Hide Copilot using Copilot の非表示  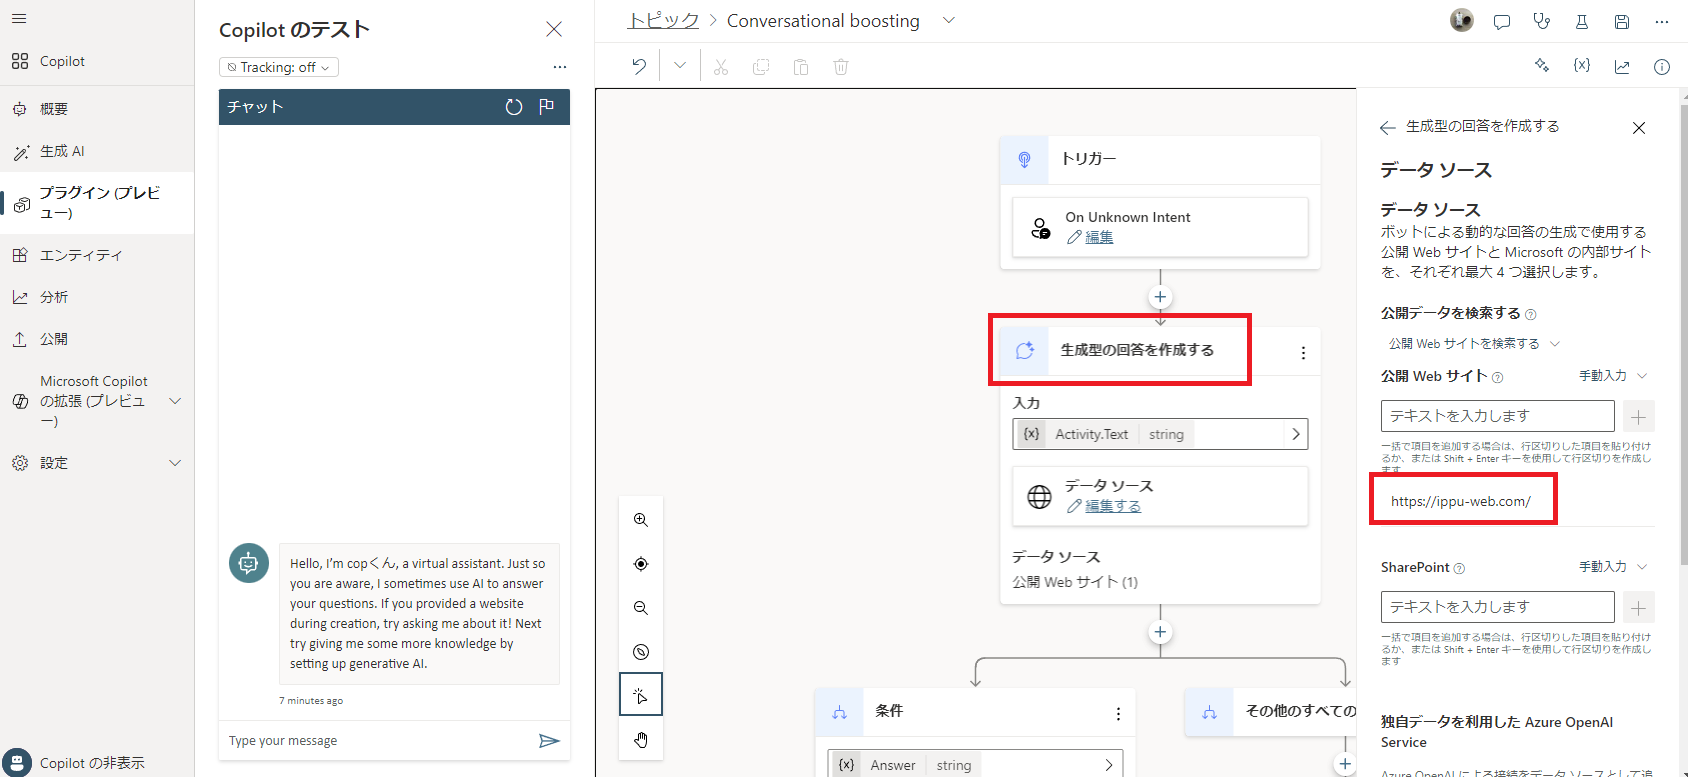[x=92, y=763]
